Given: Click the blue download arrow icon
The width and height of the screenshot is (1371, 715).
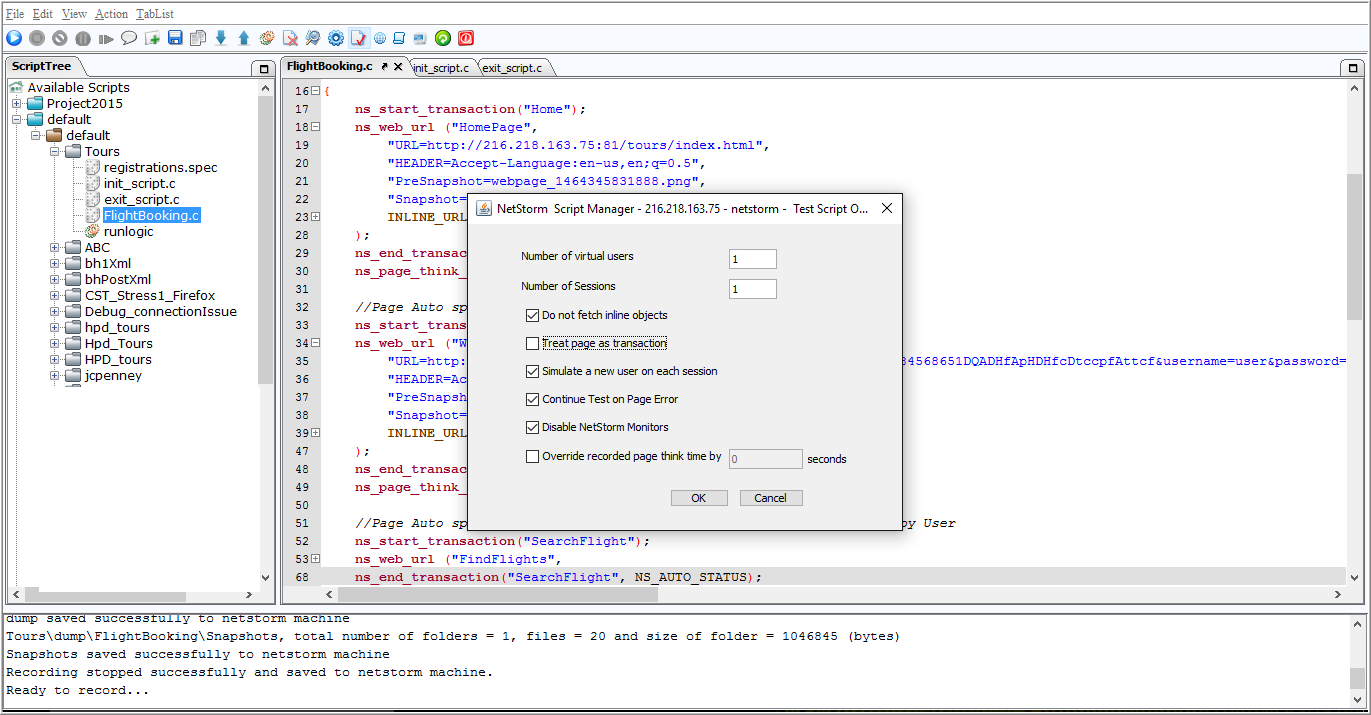Looking at the screenshot, I should click(x=221, y=38).
